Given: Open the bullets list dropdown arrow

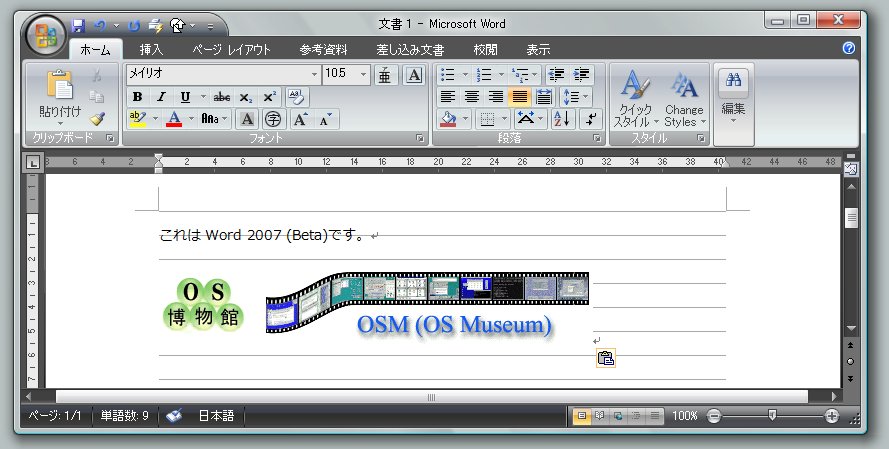Looking at the screenshot, I should point(465,74).
